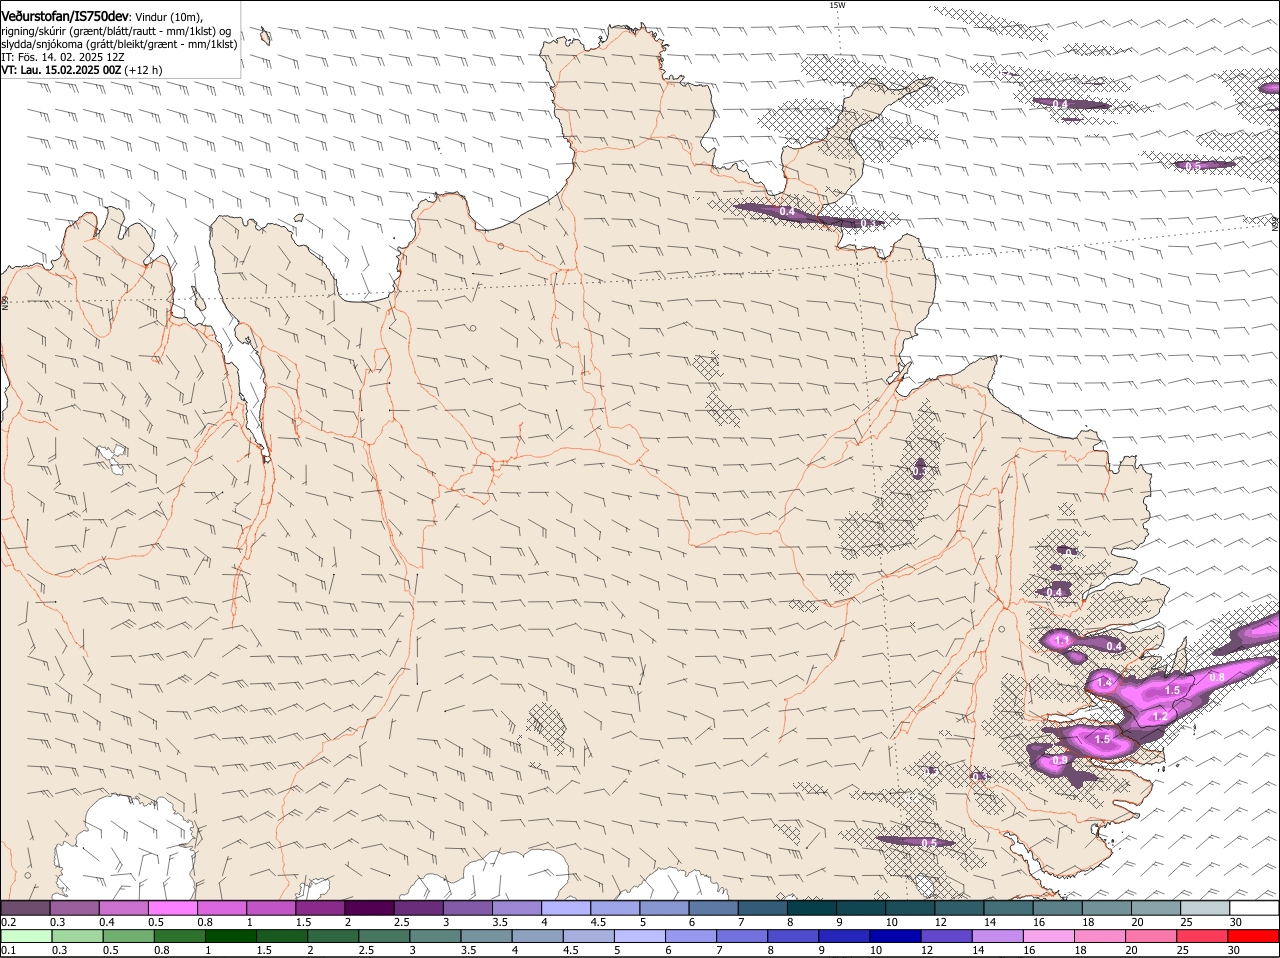Click the 'IT: Fös. 14. 02. 2025 12Z' line

63,57
